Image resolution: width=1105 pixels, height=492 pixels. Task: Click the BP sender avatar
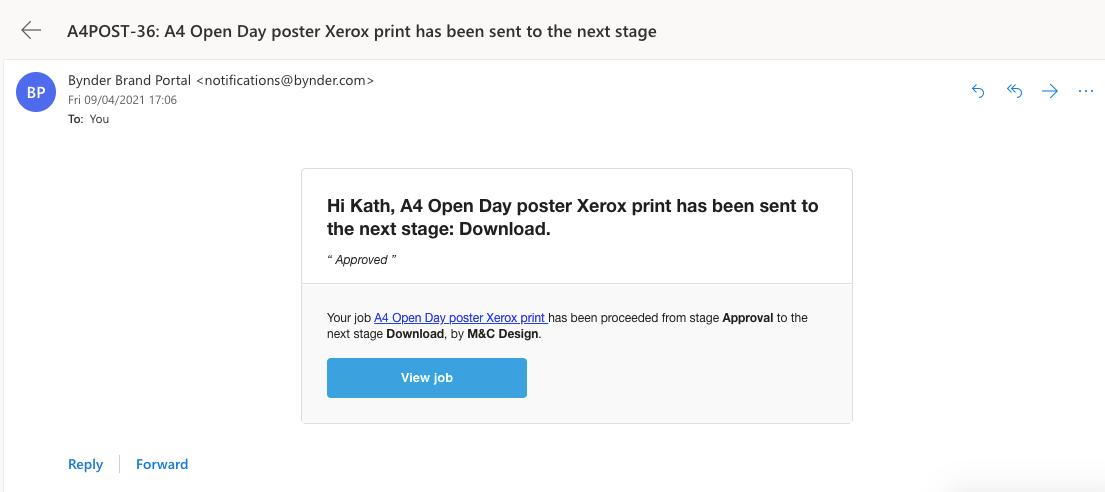click(x=36, y=93)
